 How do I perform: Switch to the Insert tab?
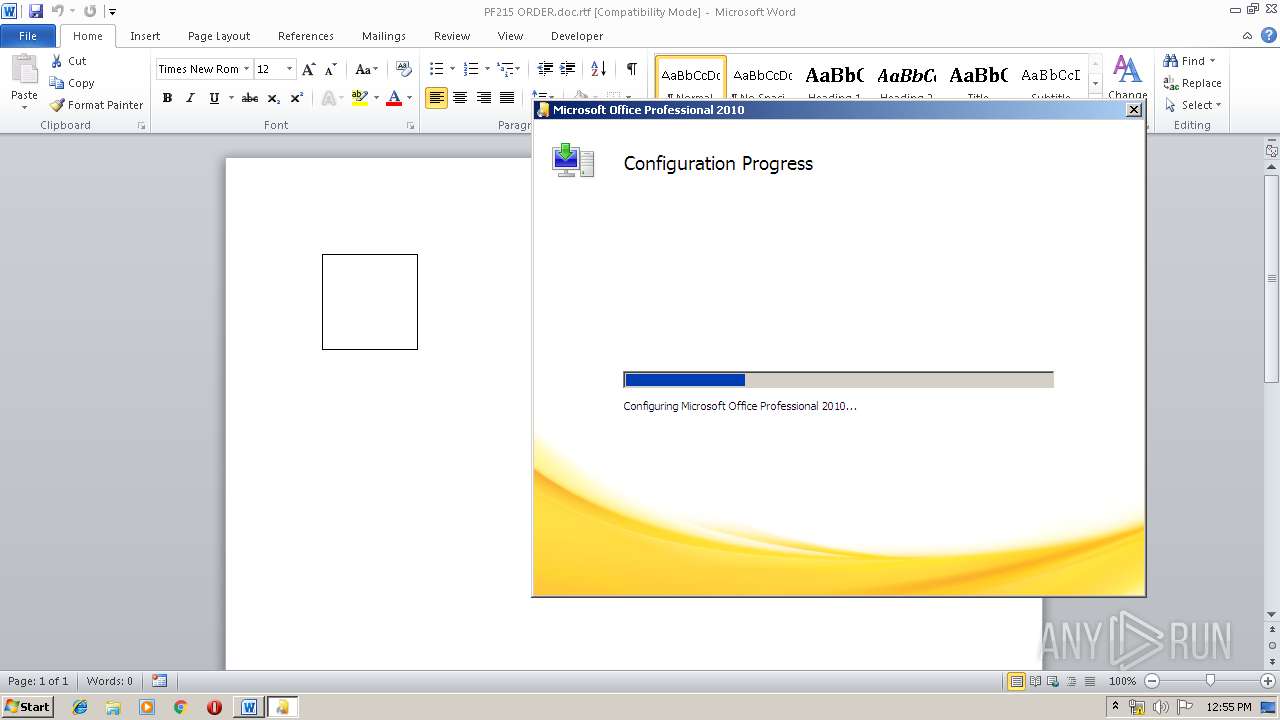(x=145, y=36)
